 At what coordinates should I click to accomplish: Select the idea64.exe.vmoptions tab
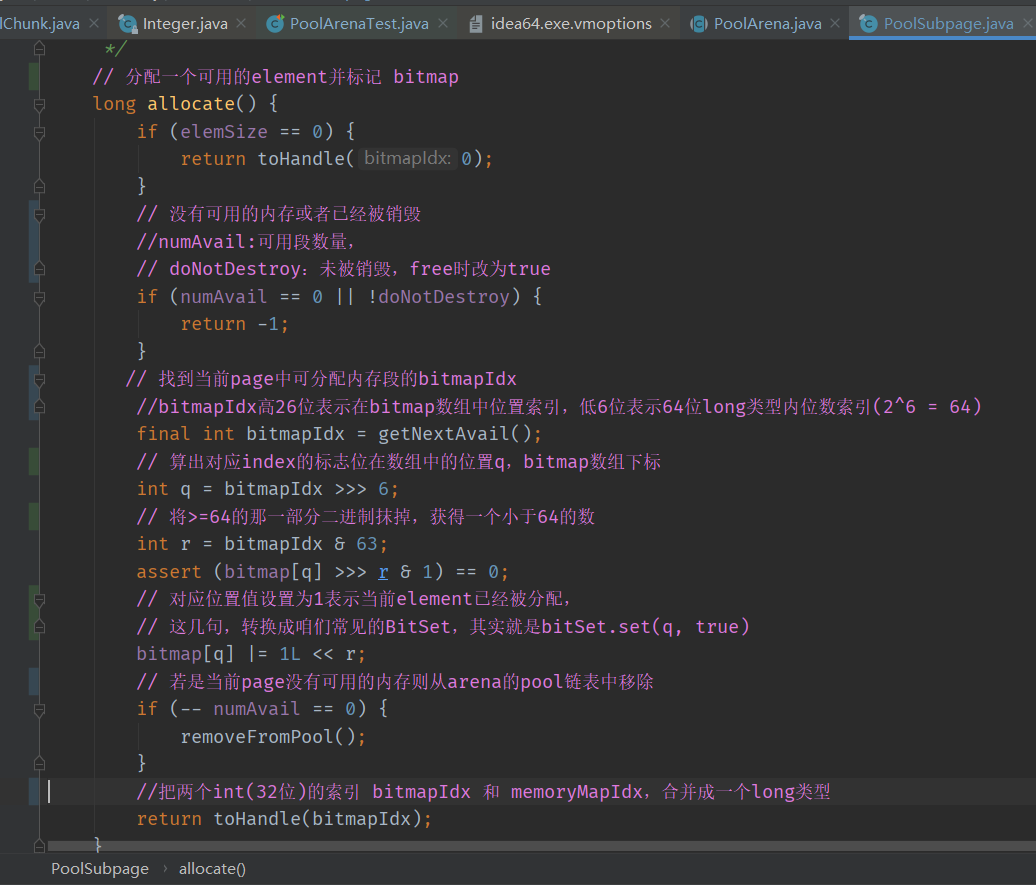point(571,24)
